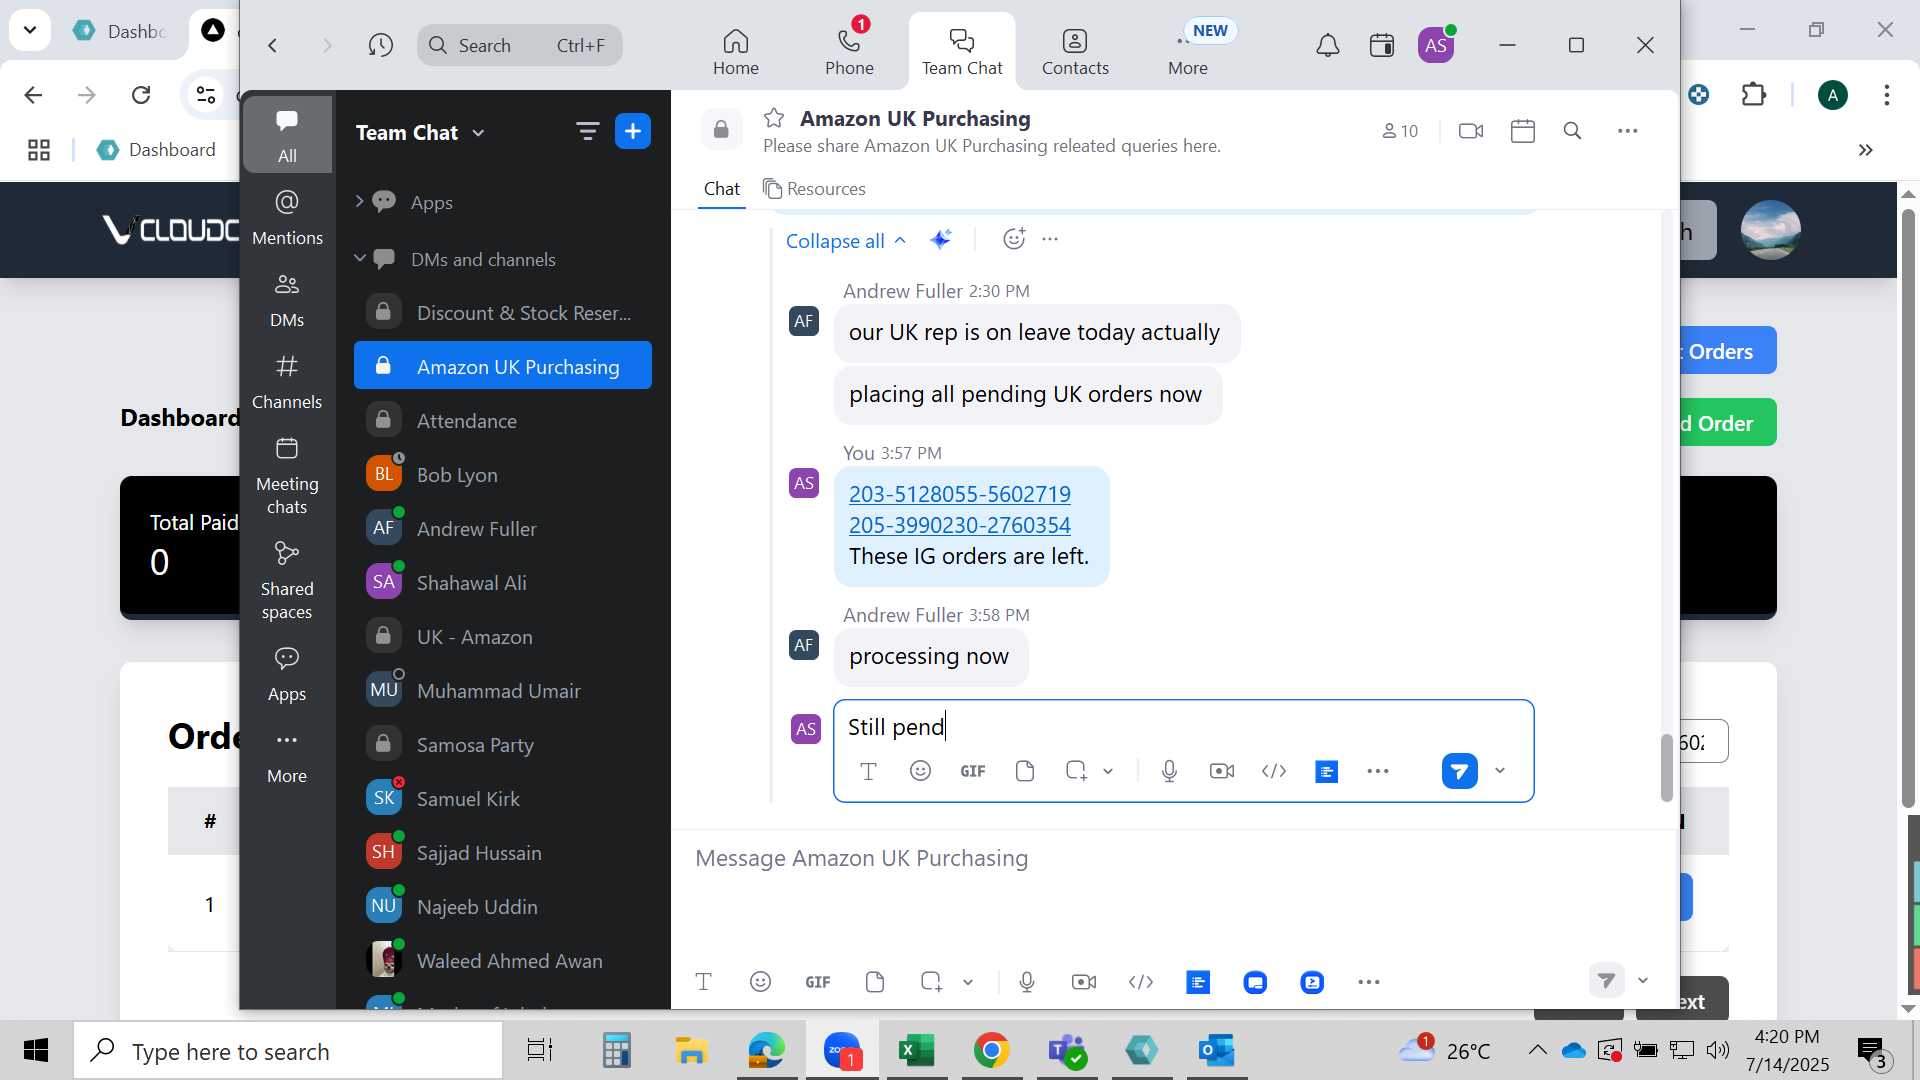Switch to the Home tab
This screenshot has width=1920, height=1080.
pyautogui.click(x=736, y=52)
